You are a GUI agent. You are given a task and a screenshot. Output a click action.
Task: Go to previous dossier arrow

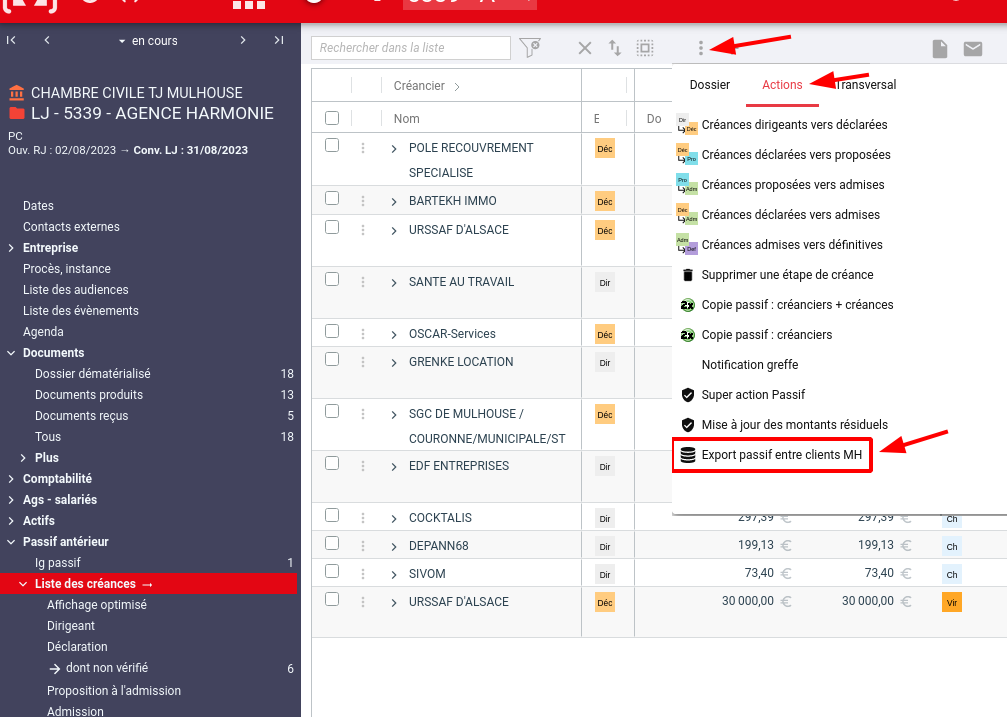47,40
